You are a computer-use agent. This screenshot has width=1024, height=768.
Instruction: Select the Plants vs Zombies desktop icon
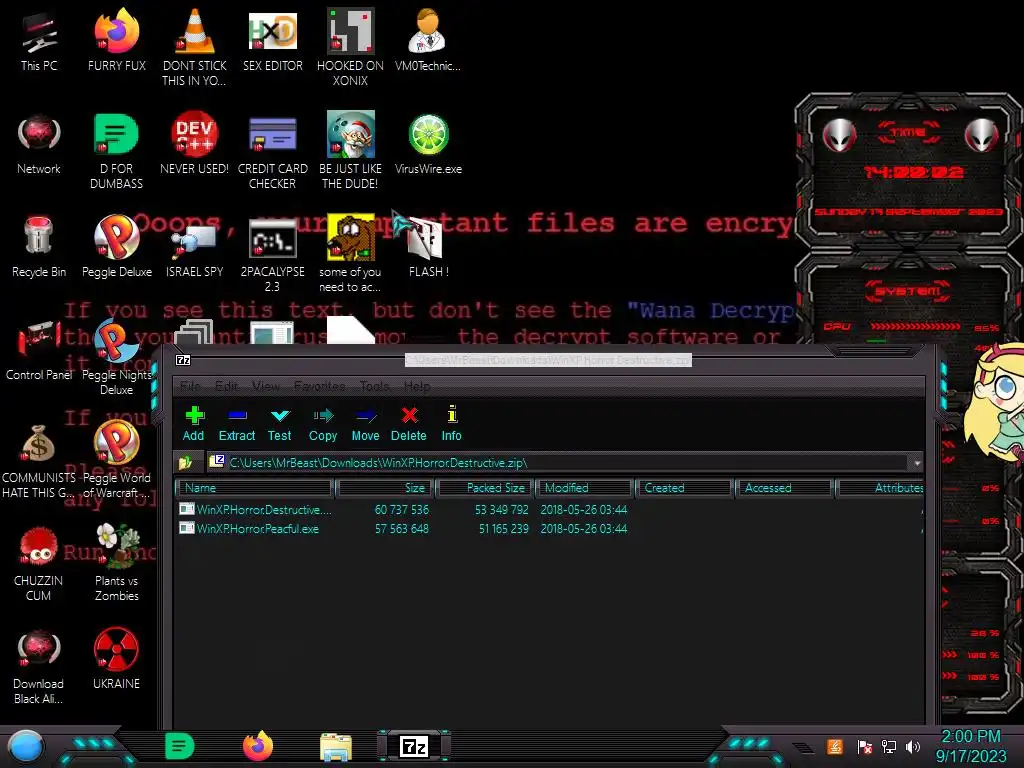pyautogui.click(x=116, y=564)
